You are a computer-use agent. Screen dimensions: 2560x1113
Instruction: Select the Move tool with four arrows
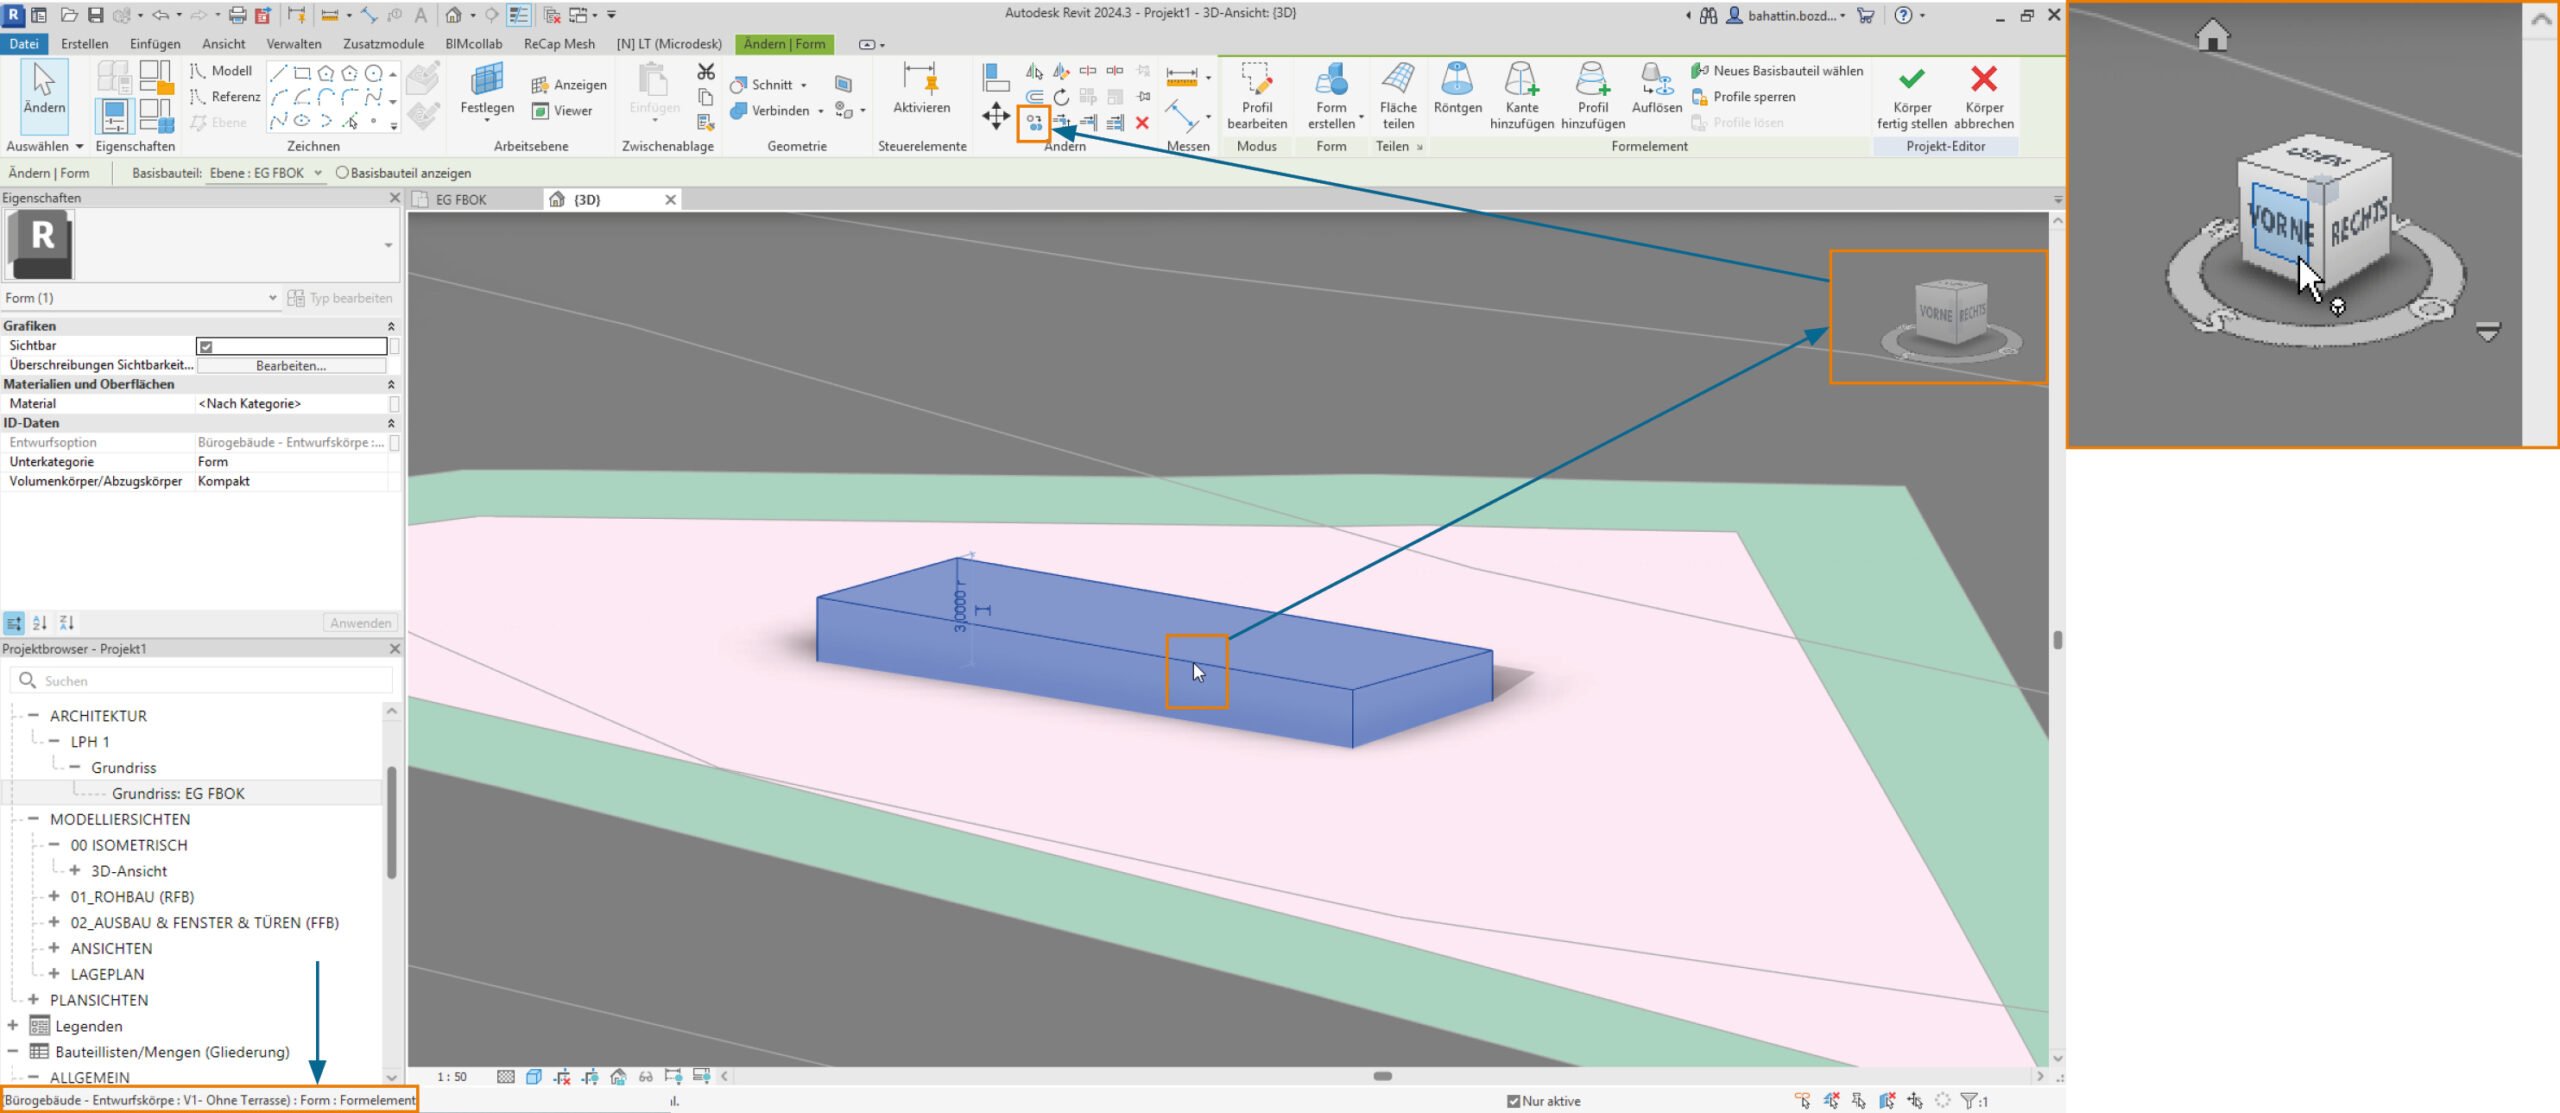[996, 116]
